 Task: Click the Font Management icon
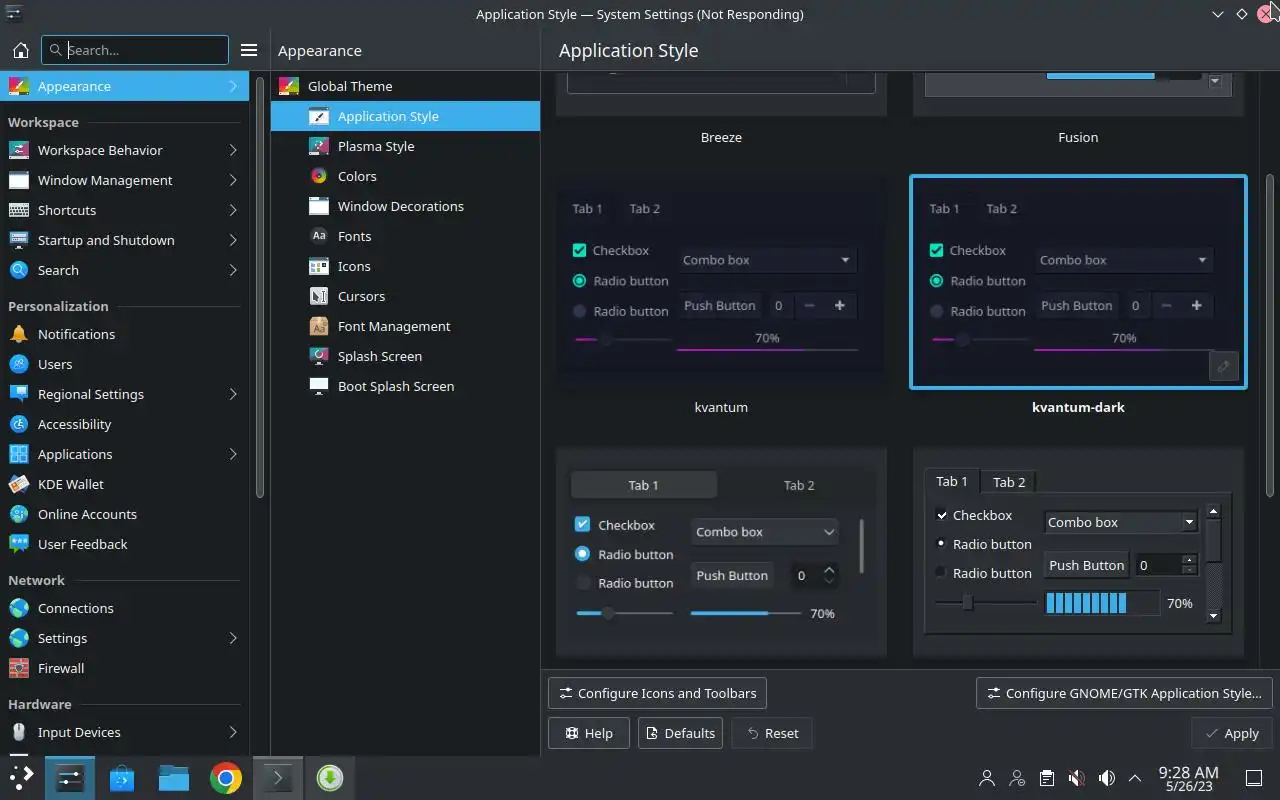pyautogui.click(x=319, y=326)
